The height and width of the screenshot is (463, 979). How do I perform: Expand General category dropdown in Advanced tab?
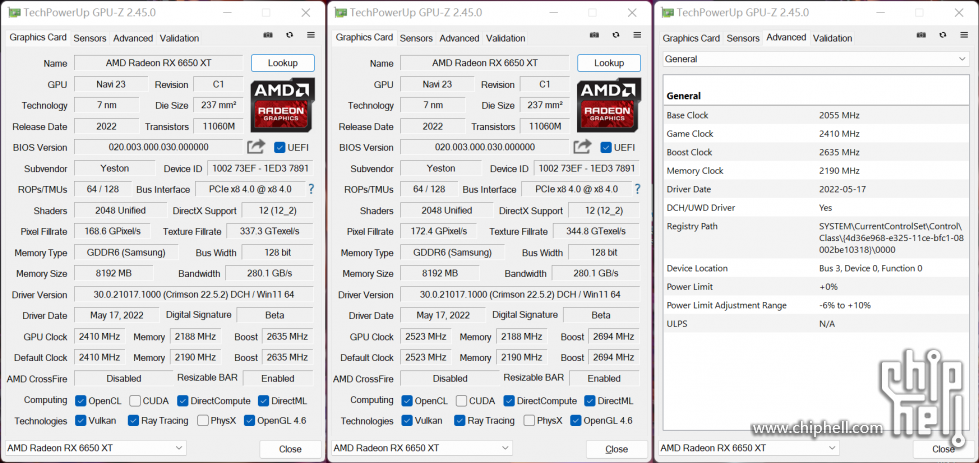(x=815, y=59)
